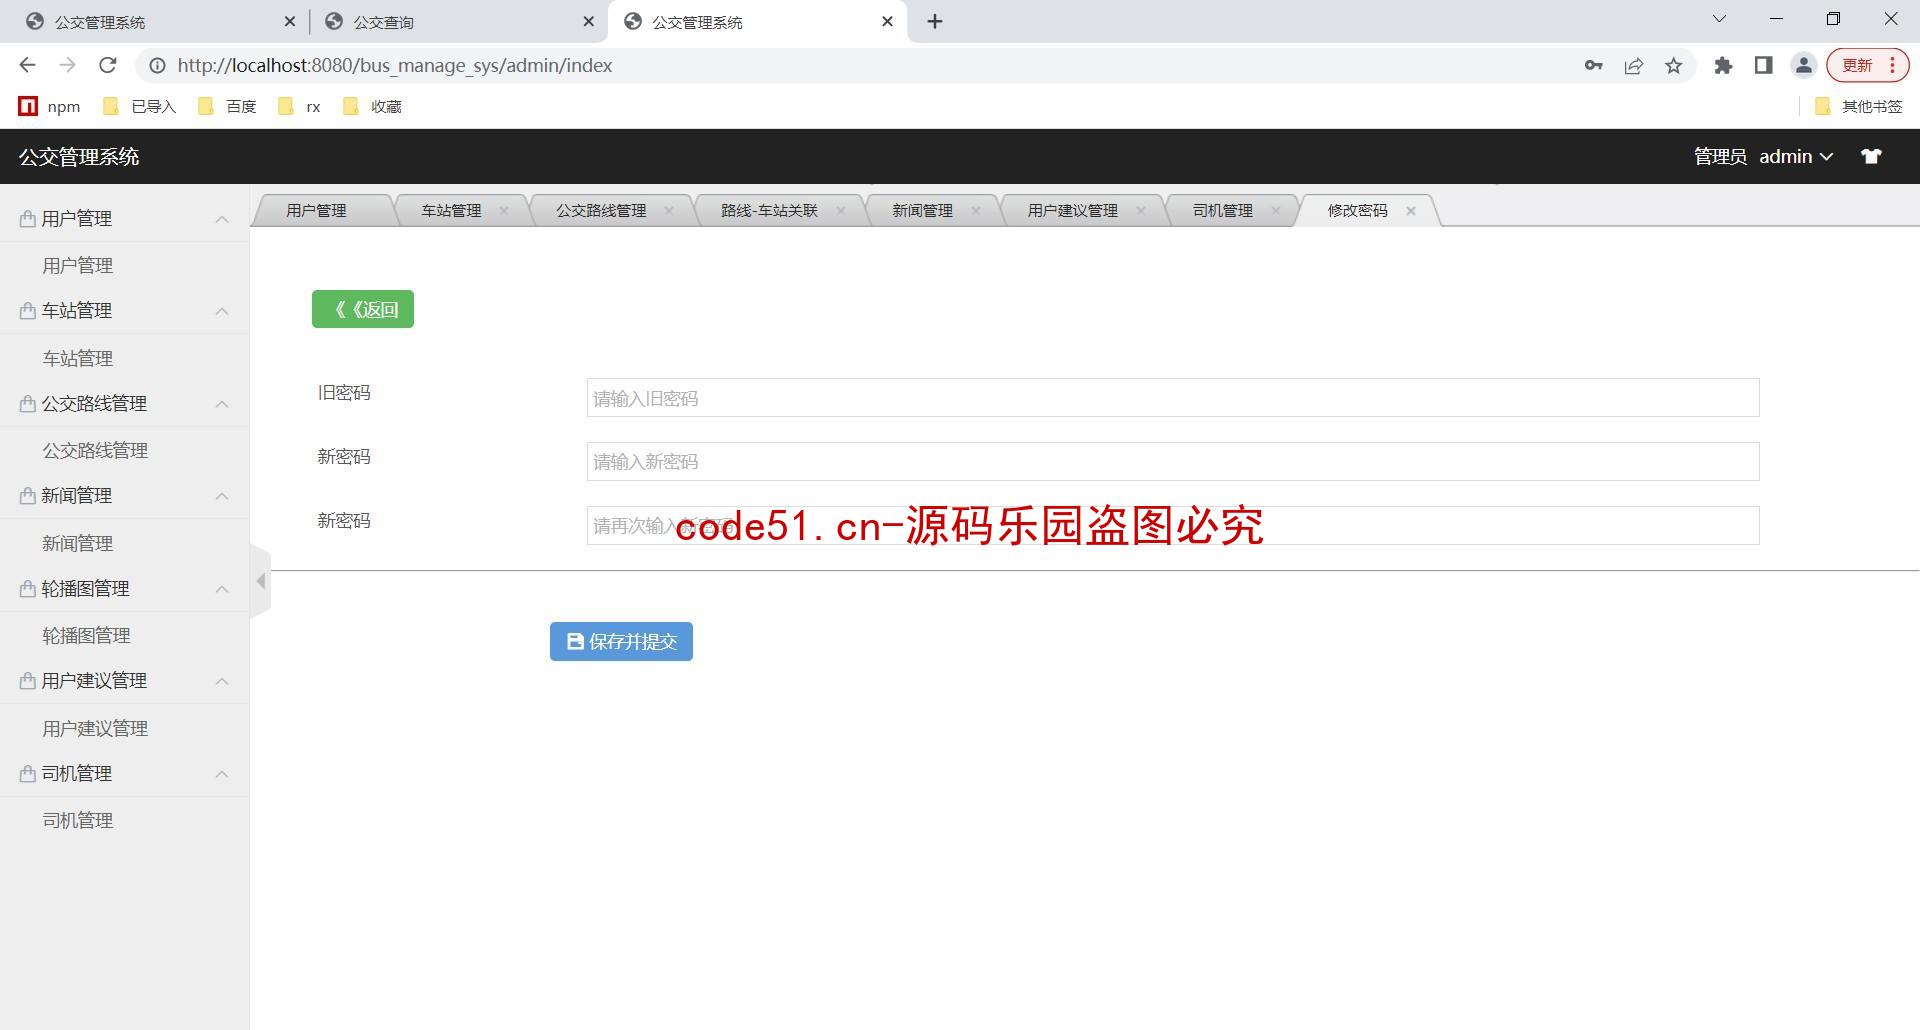Toggle the browser side panel icon
The image size is (1920, 1030).
[1763, 66]
